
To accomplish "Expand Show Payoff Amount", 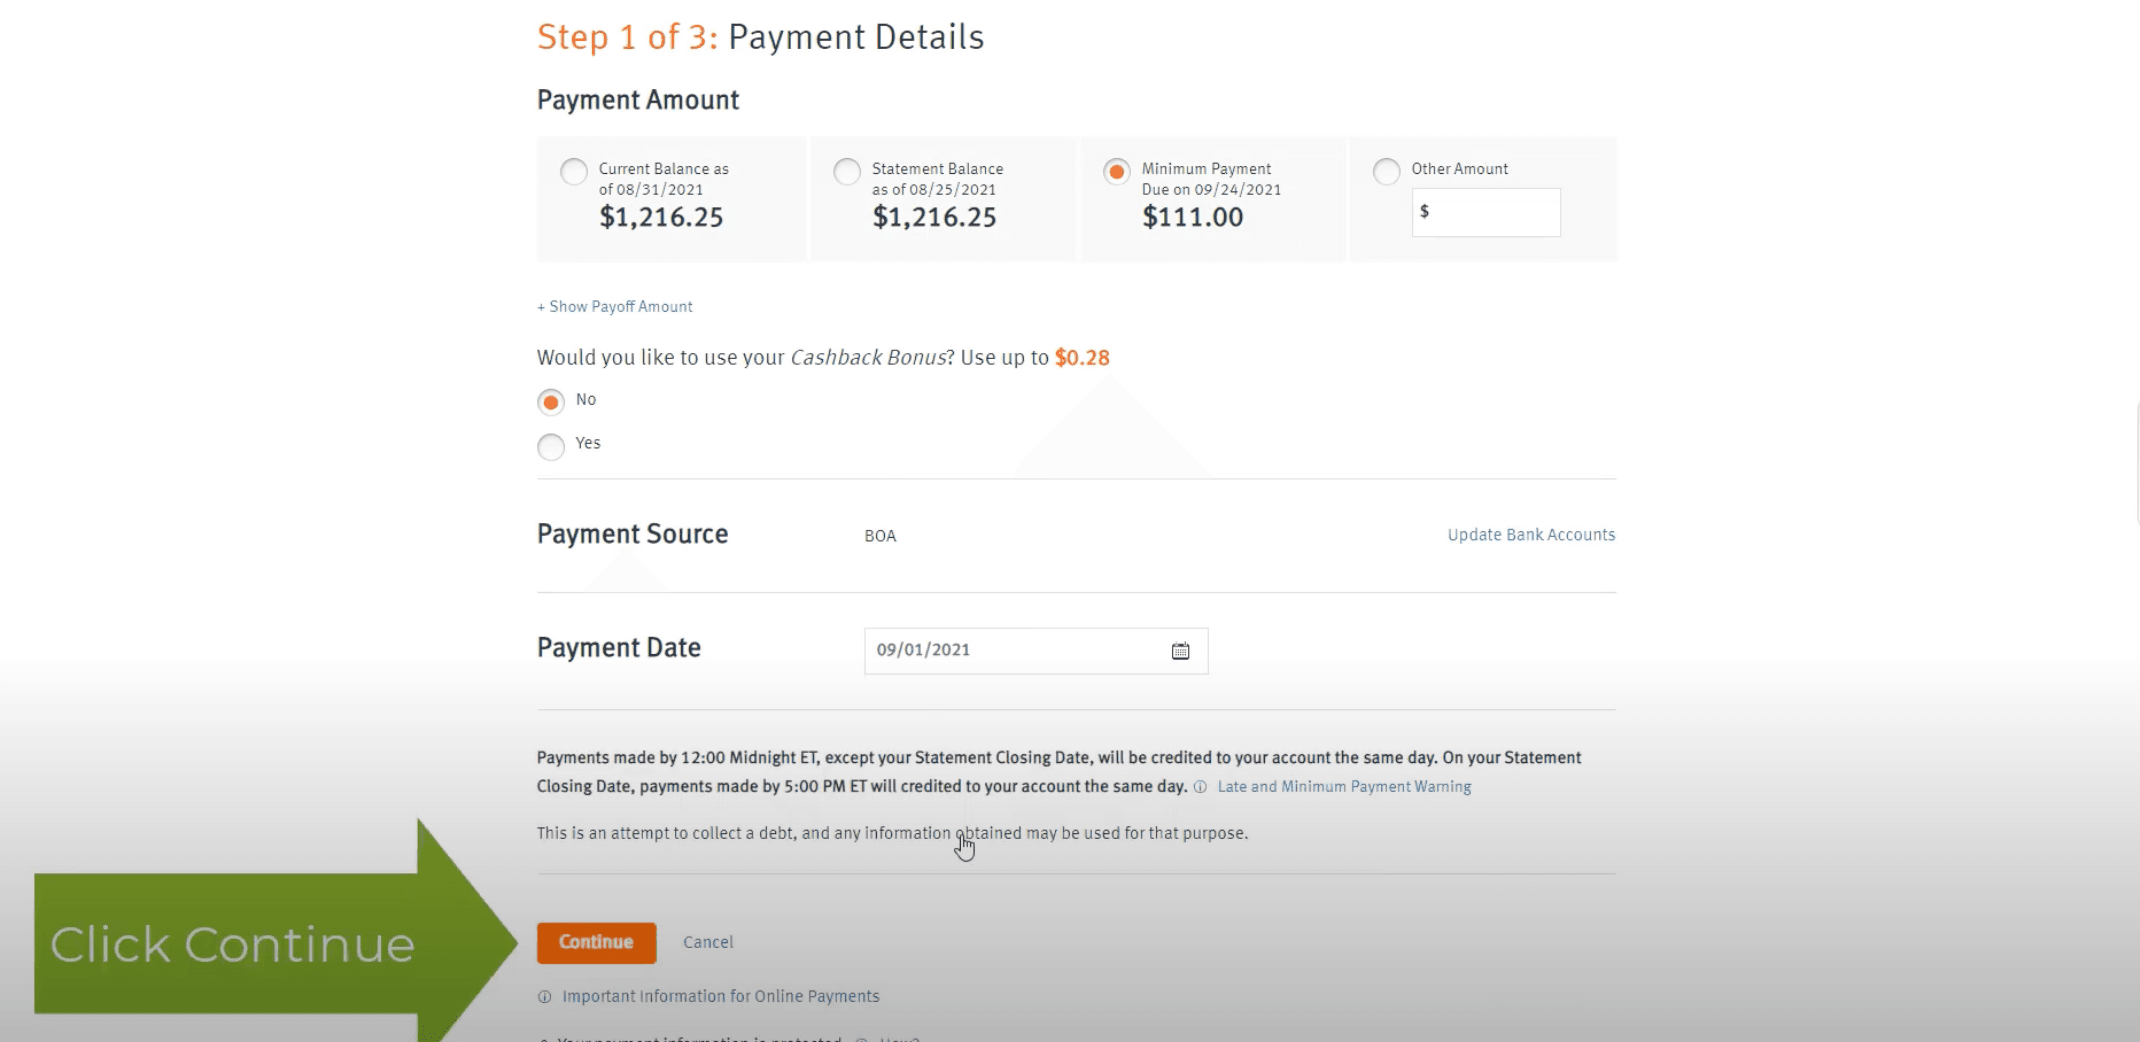I will tap(615, 307).
